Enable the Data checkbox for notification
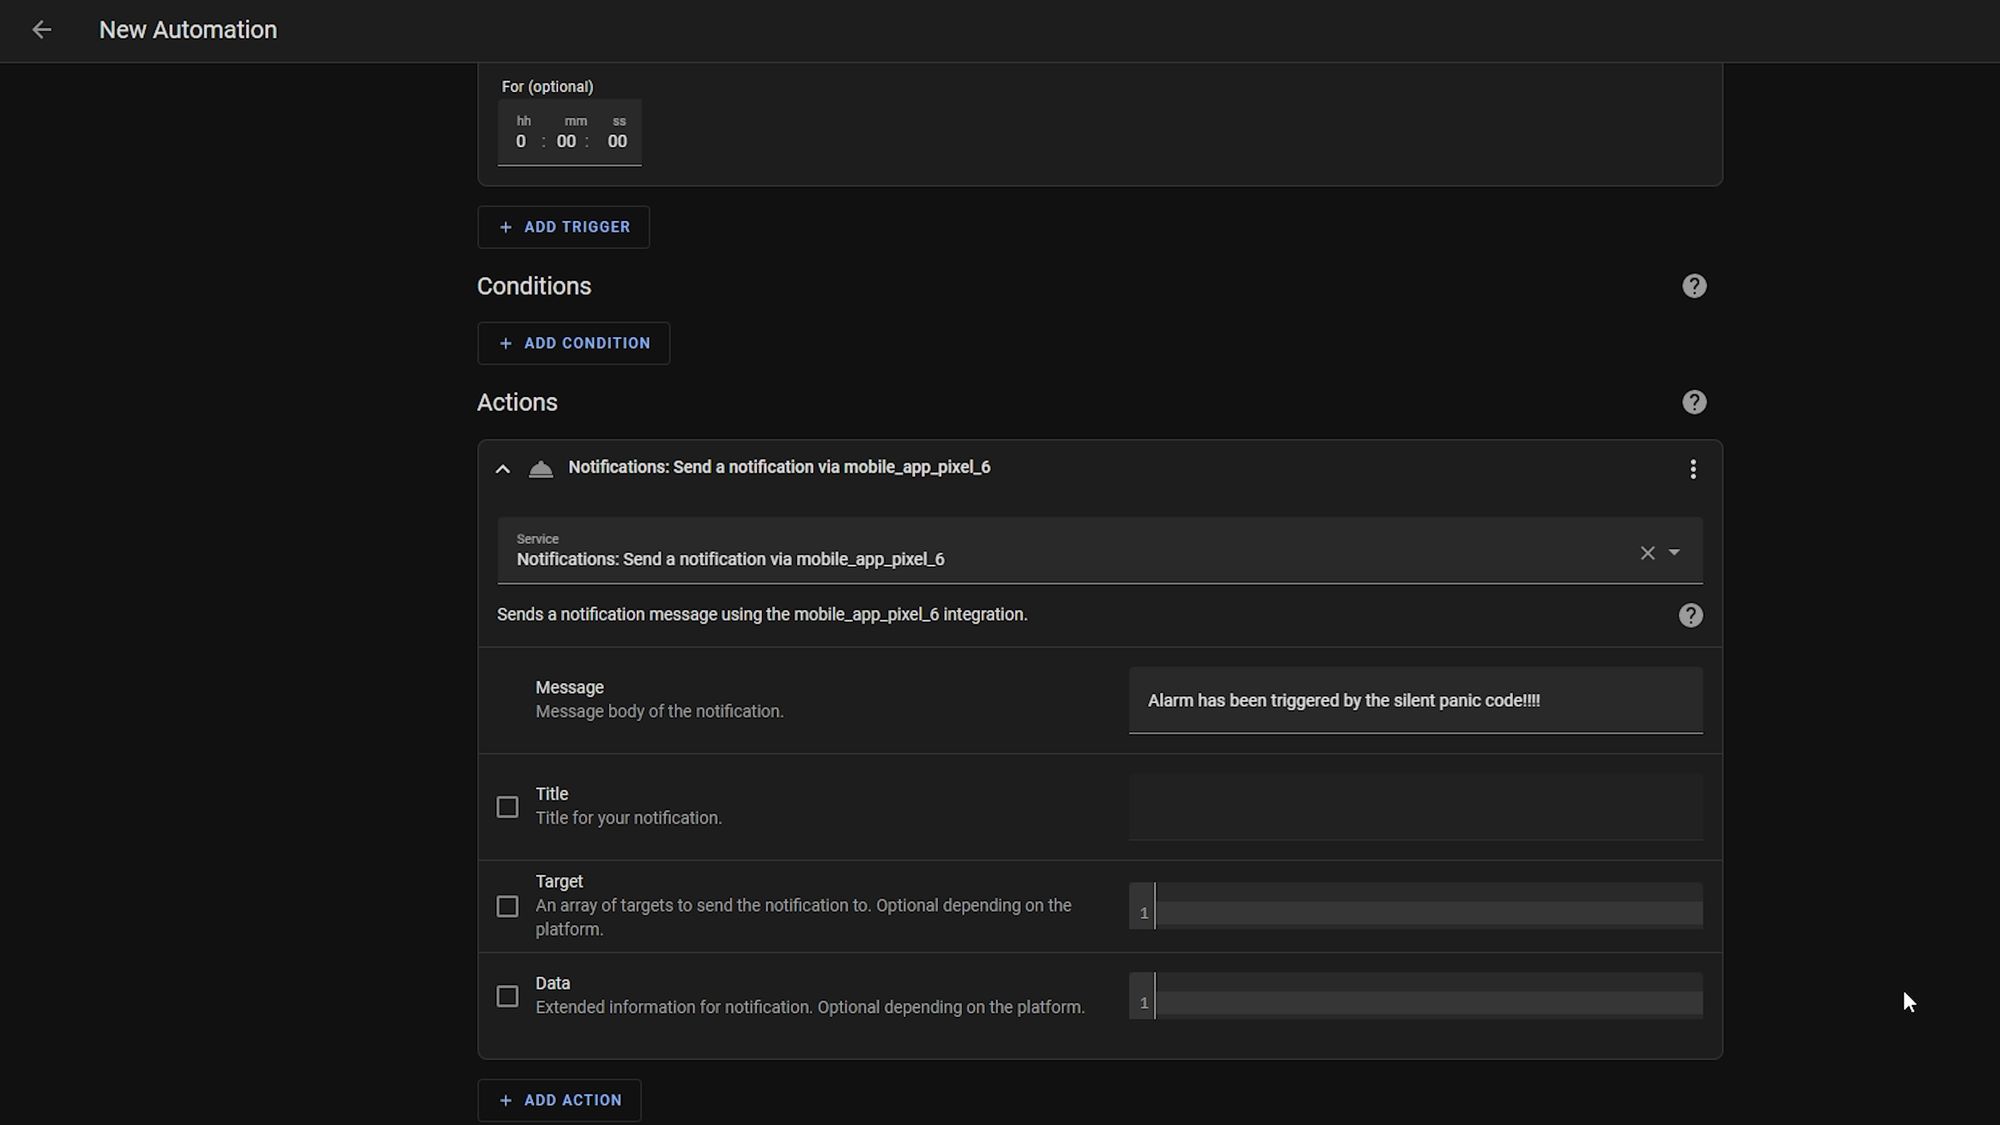This screenshot has height=1125, width=2000. pos(507,995)
